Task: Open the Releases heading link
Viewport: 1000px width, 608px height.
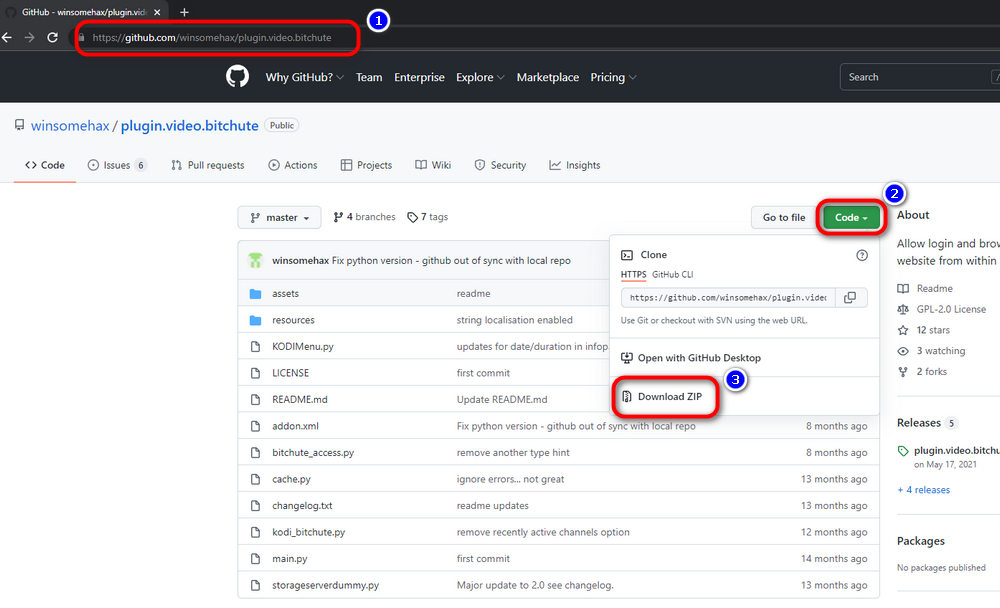Action: (918, 423)
